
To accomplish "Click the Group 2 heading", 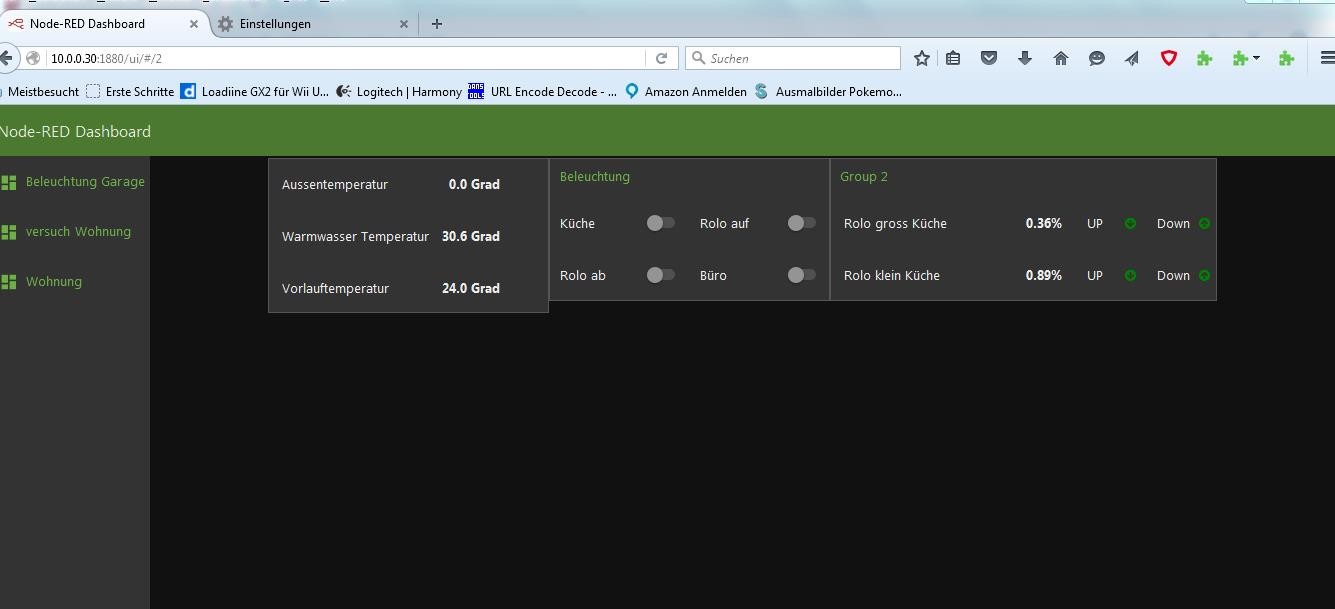I will (864, 176).
